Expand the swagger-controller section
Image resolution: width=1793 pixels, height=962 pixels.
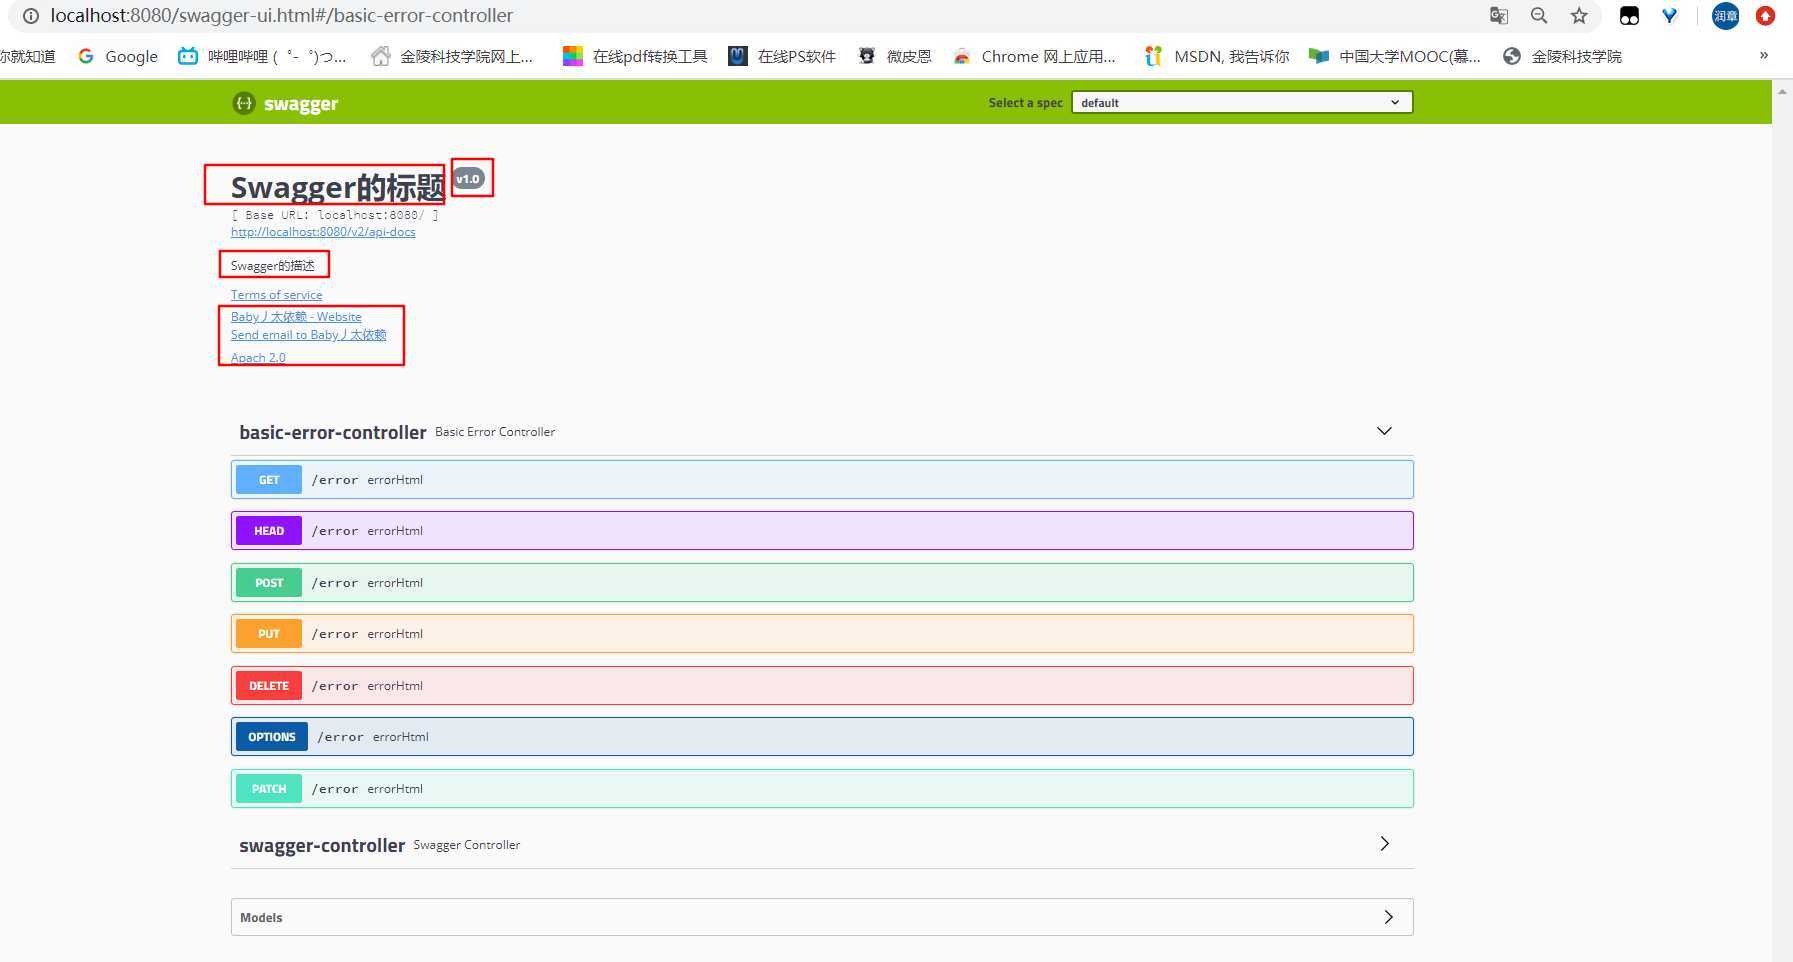[1384, 844]
